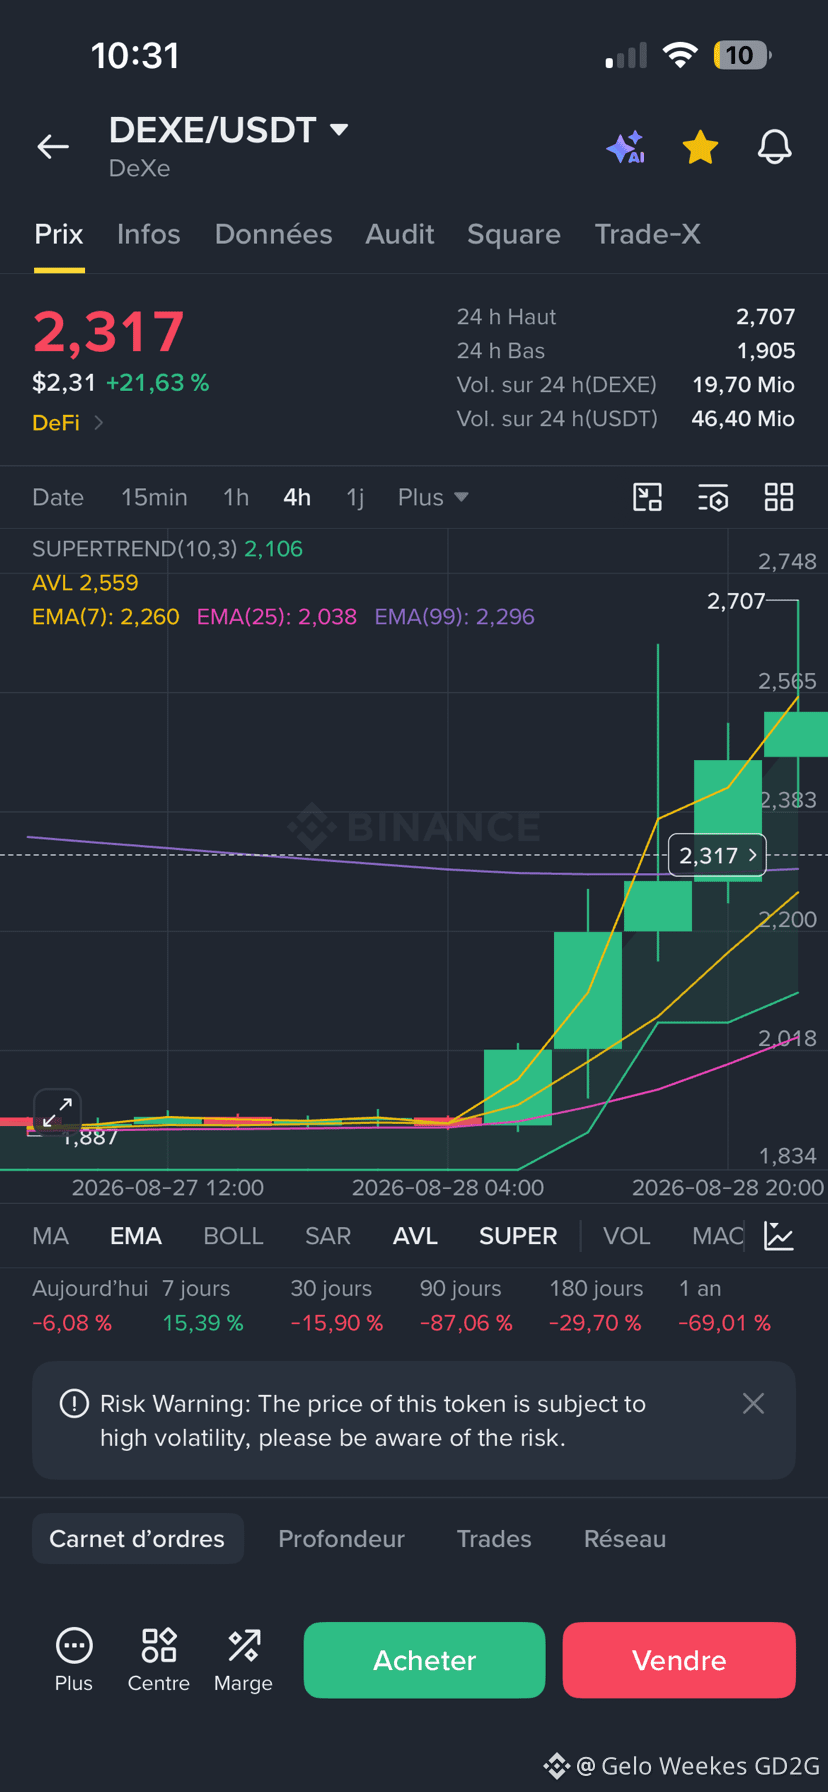
Task: Expand the Plus timeframe dropdown
Action: pyautogui.click(x=433, y=497)
